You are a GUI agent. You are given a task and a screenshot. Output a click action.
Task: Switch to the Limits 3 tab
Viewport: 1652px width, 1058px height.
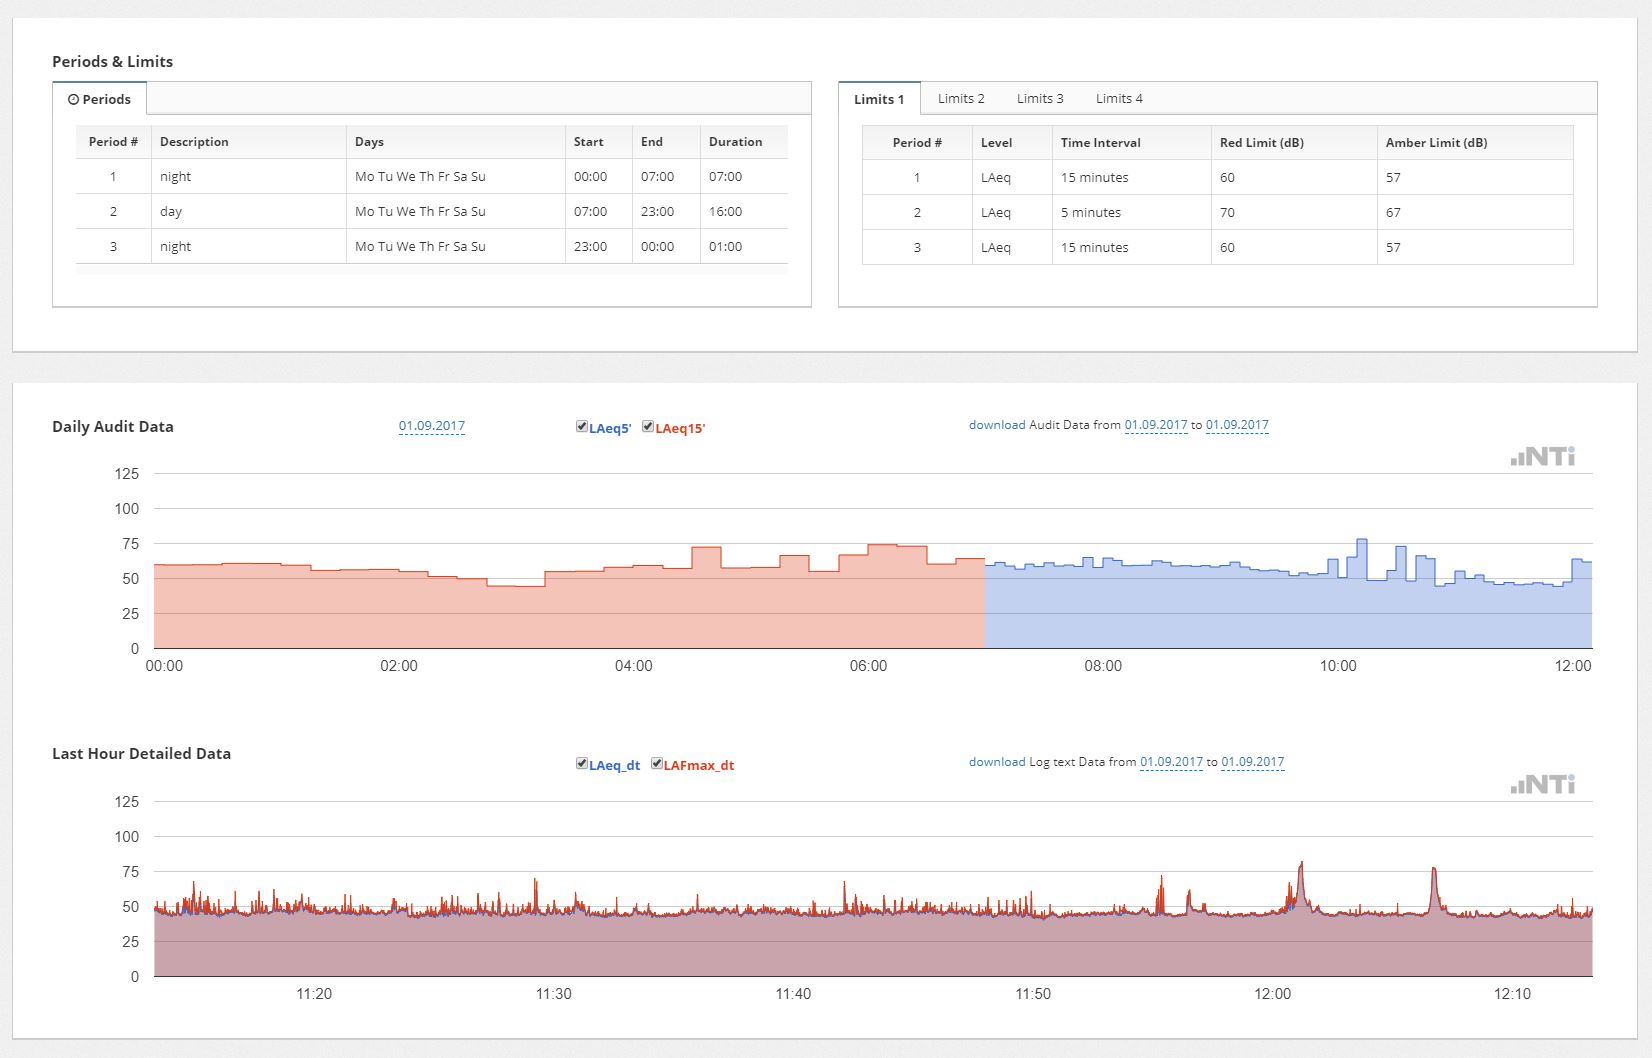(1040, 99)
